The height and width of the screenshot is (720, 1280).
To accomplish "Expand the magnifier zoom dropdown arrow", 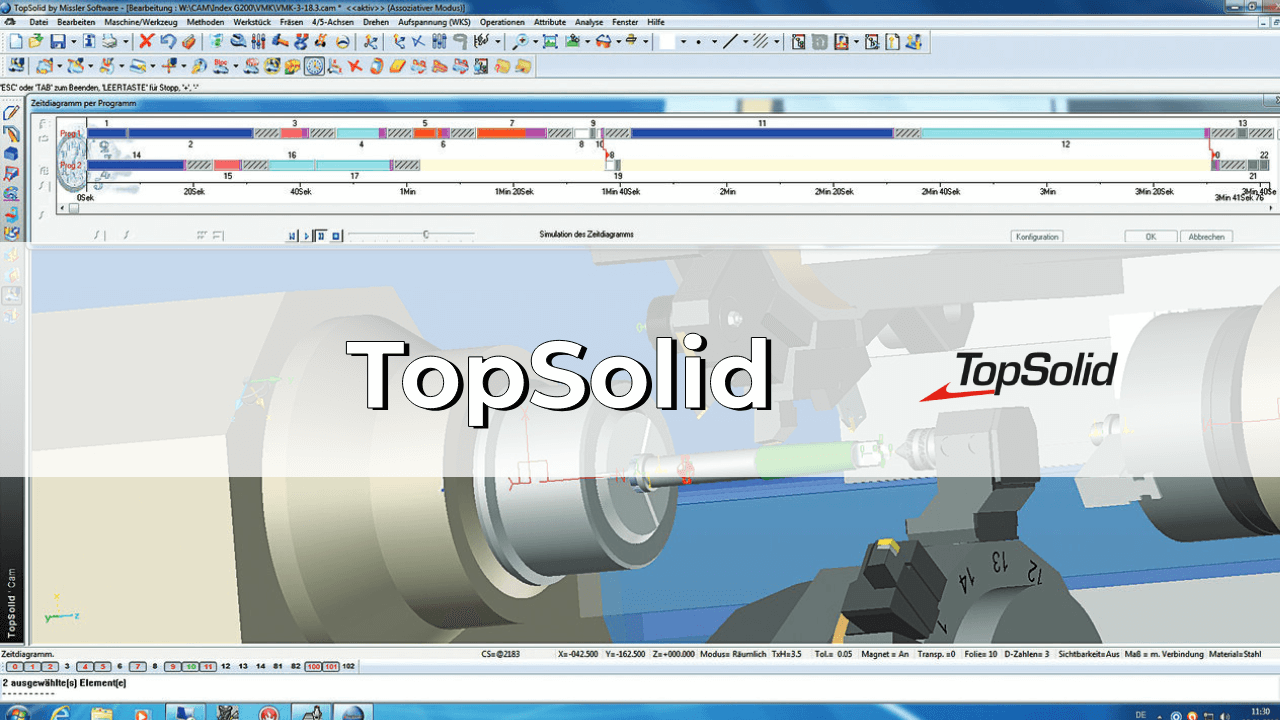I will pos(537,42).
